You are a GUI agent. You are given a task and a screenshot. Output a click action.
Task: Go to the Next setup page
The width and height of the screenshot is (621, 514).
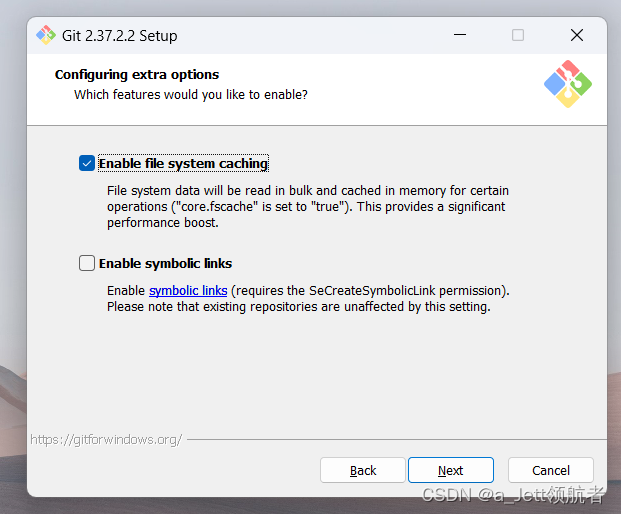pos(451,470)
